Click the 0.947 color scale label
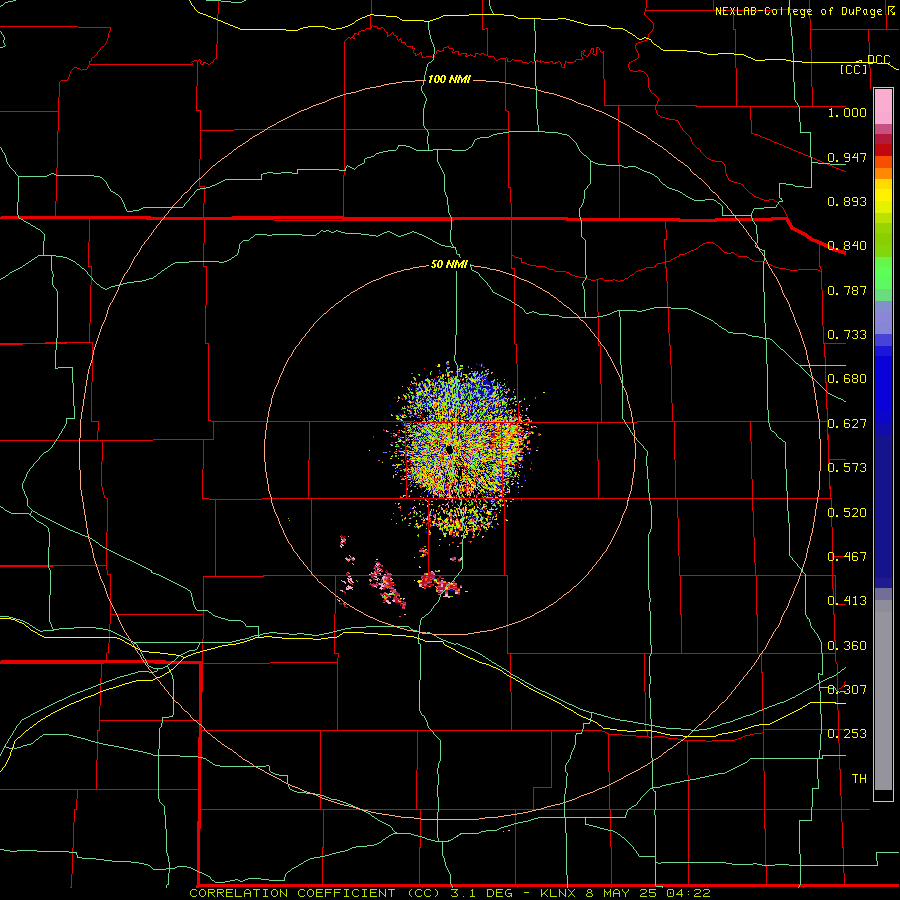The height and width of the screenshot is (900, 900). point(847,157)
